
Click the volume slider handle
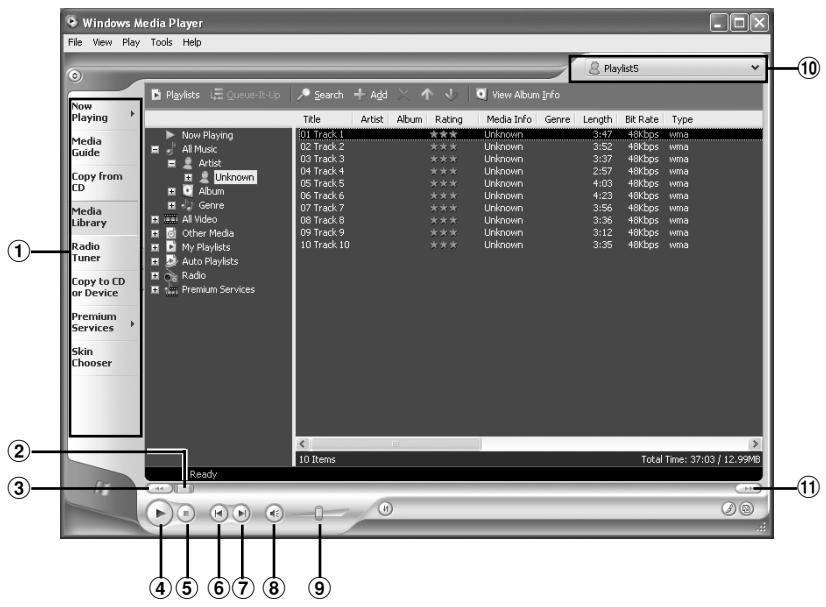(319, 513)
